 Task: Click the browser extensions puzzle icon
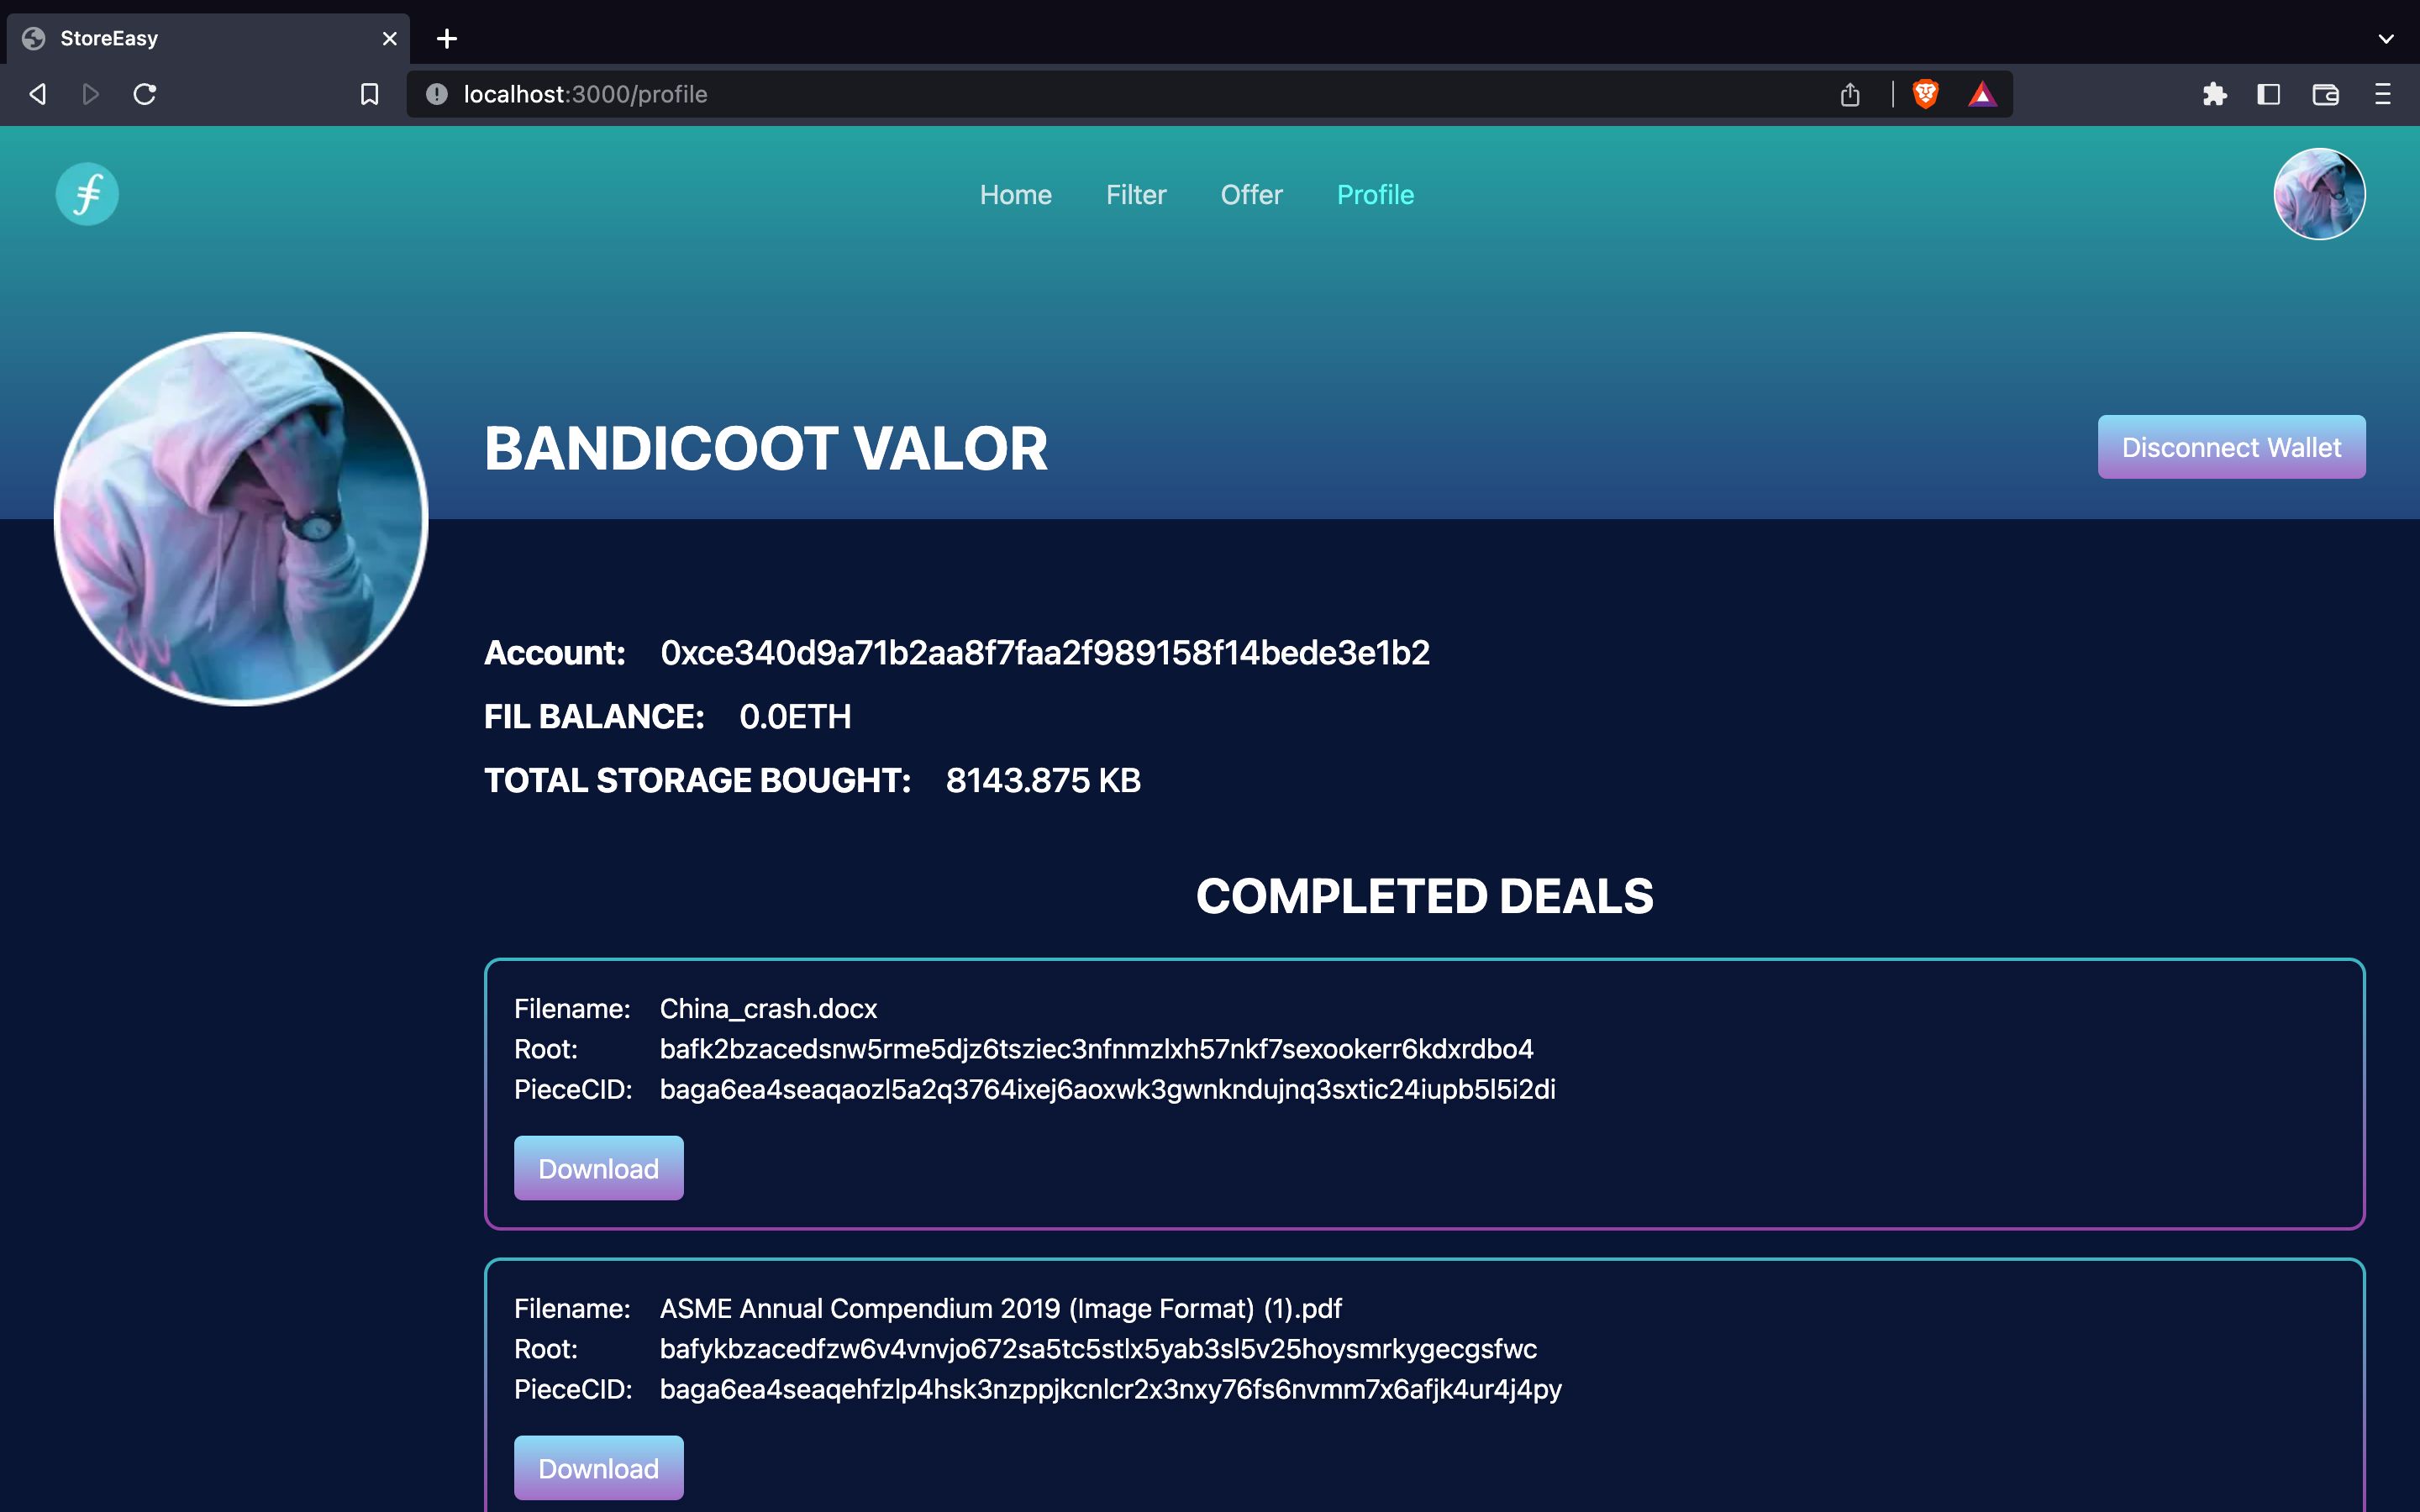point(2216,94)
